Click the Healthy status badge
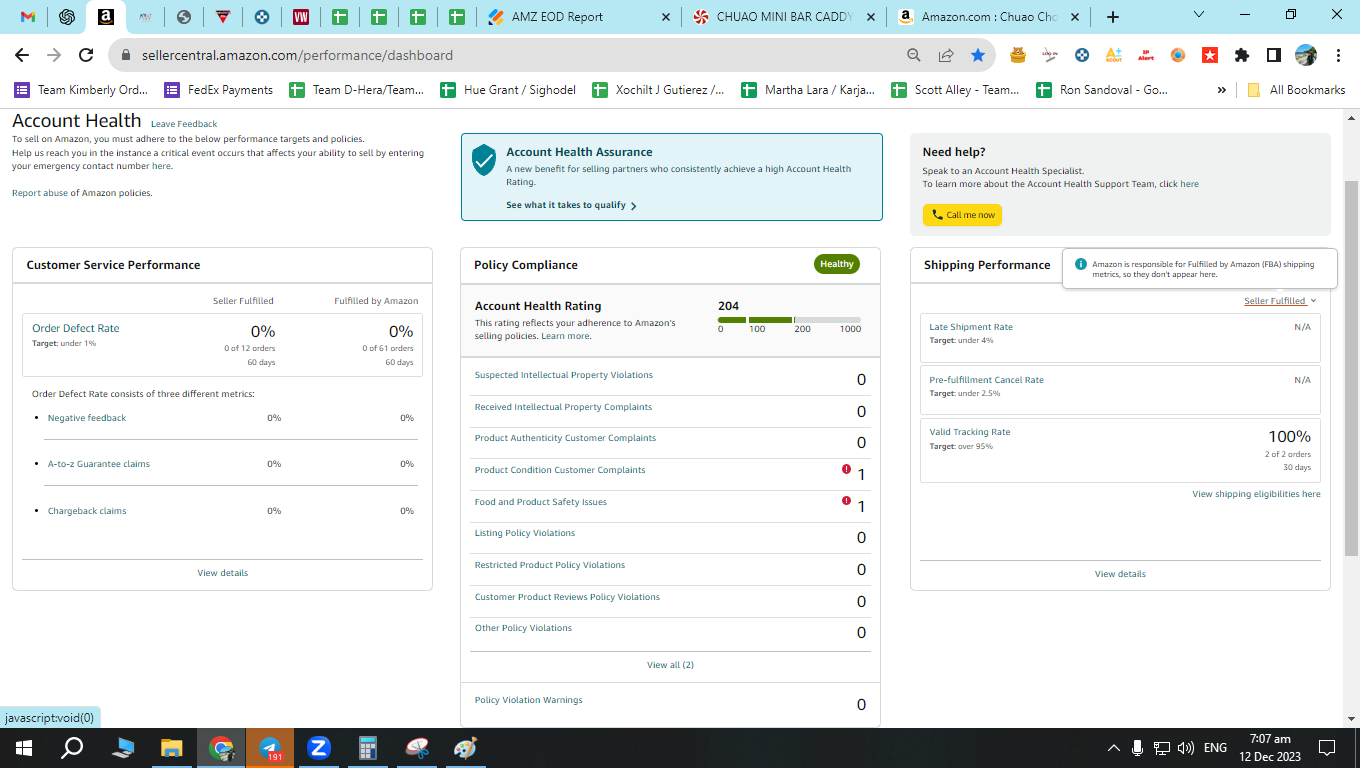 point(837,265)
